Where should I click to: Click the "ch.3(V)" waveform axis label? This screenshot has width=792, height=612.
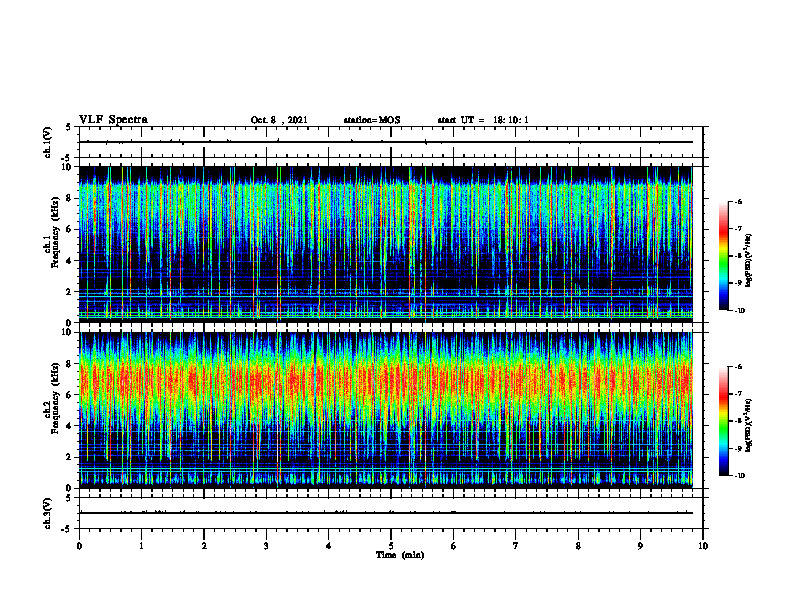click(47, 513)
